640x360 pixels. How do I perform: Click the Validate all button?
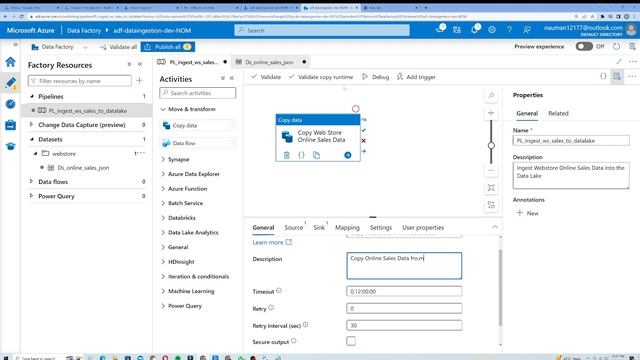pyautogui.click(x=118, y=47)
